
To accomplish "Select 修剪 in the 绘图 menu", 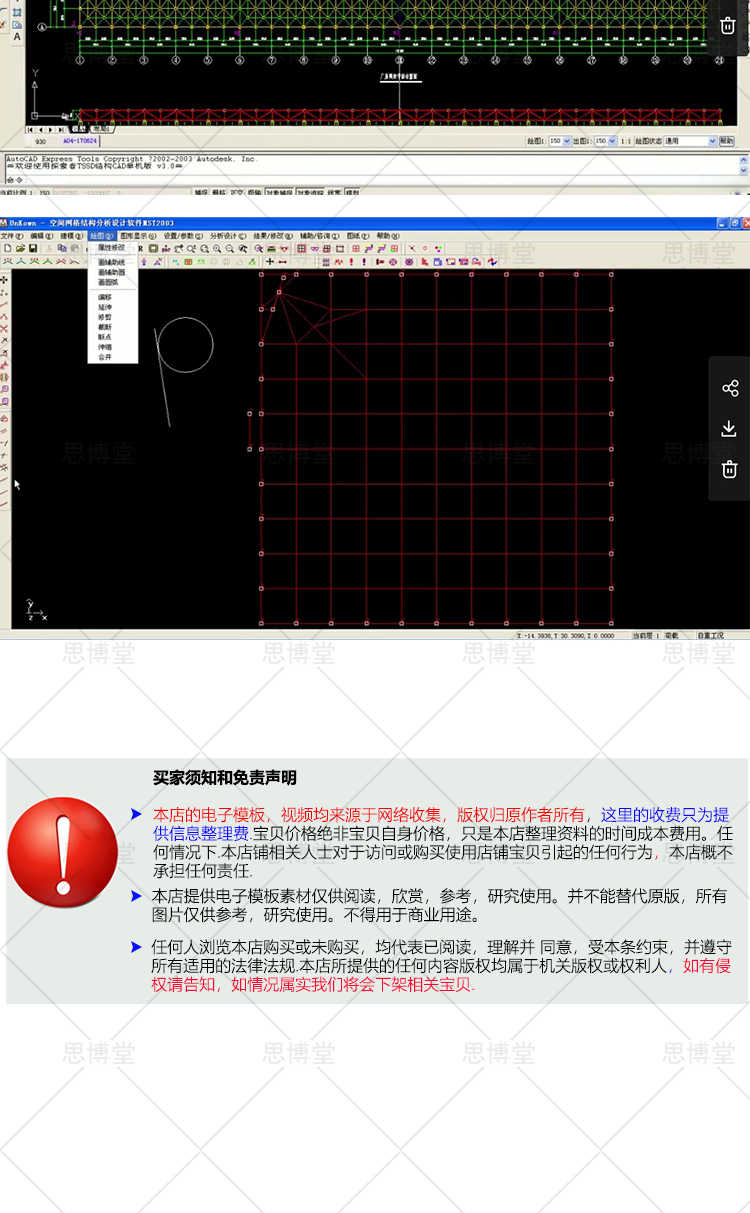I will coord(105,316).
